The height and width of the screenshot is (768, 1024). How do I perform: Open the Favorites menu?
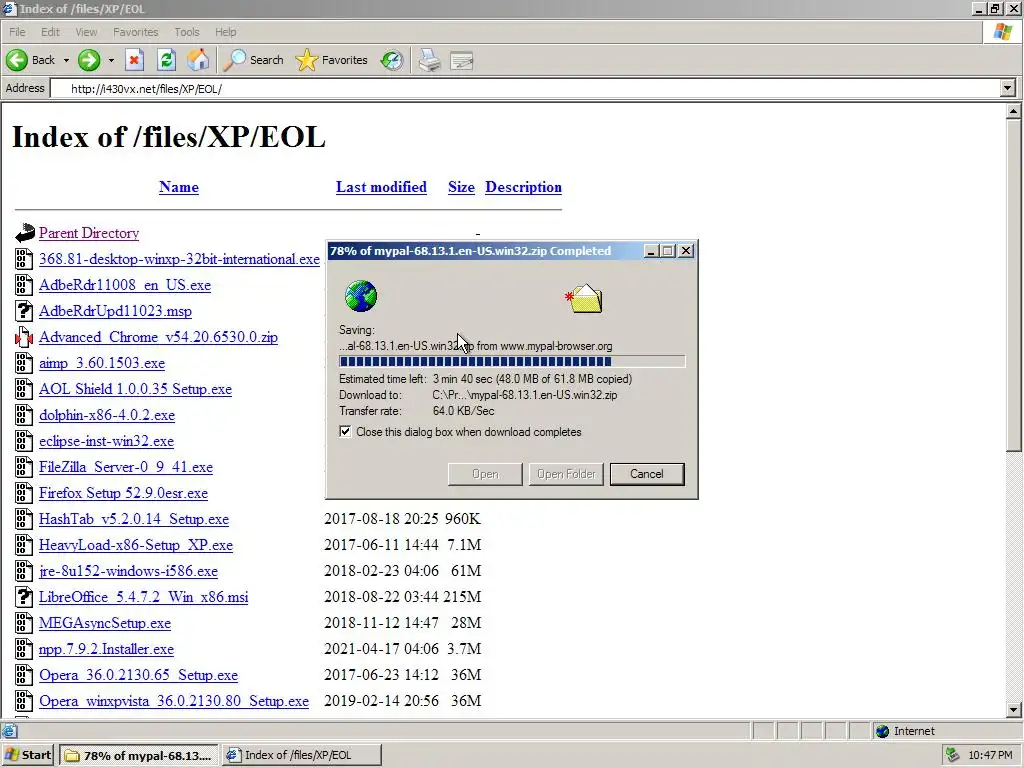tap(135, 32)
